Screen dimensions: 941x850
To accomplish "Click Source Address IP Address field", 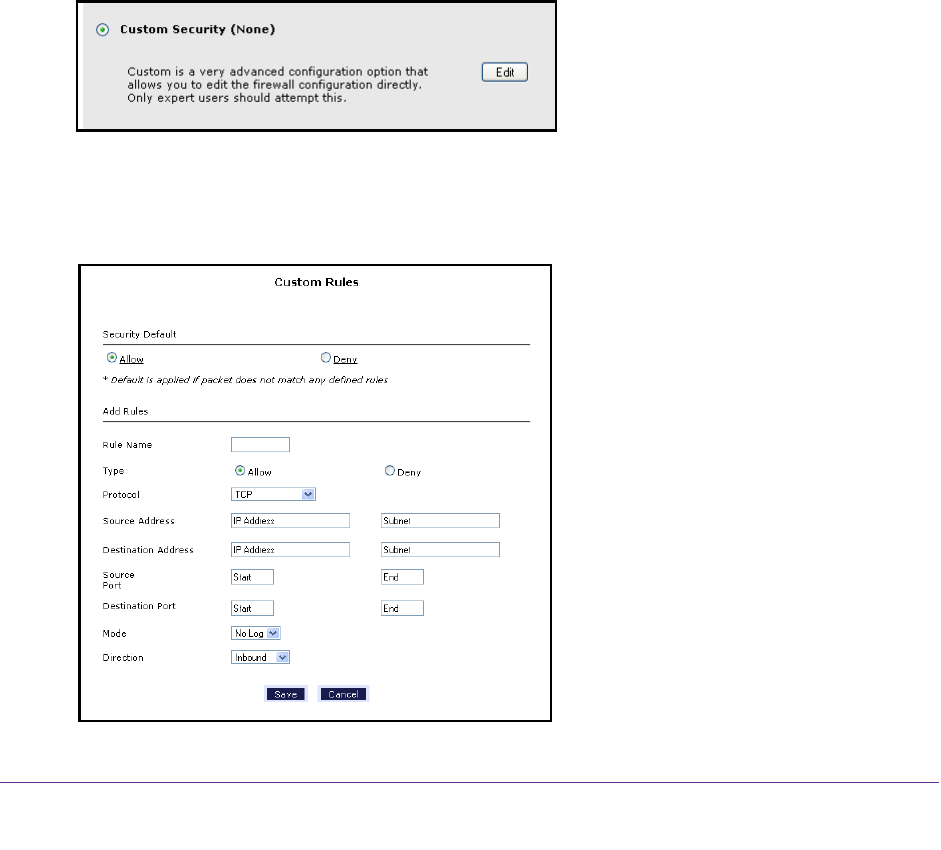I will point(290,520).
